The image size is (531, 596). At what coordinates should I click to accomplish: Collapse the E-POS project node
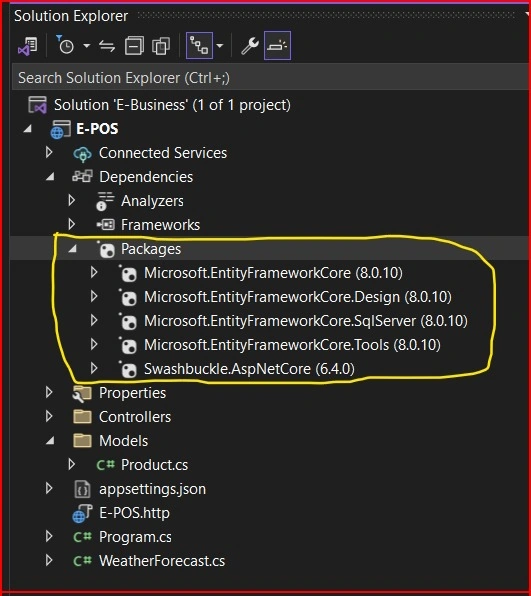(28, 129)
